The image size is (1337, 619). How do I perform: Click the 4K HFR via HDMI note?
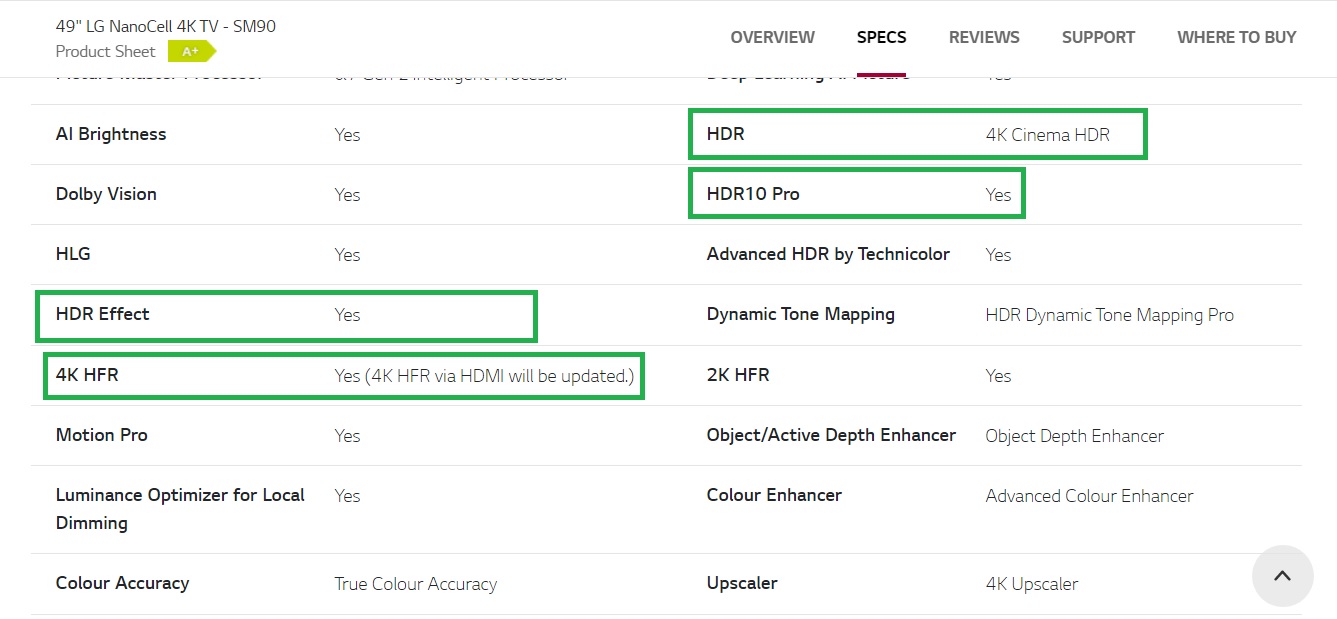[484, 376]
